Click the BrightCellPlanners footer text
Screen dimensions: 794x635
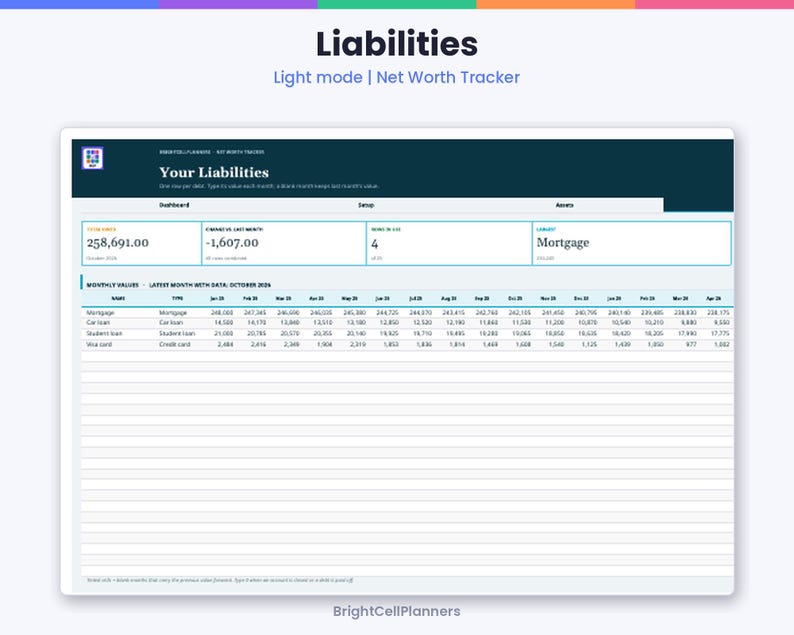[x=396, y=611]
